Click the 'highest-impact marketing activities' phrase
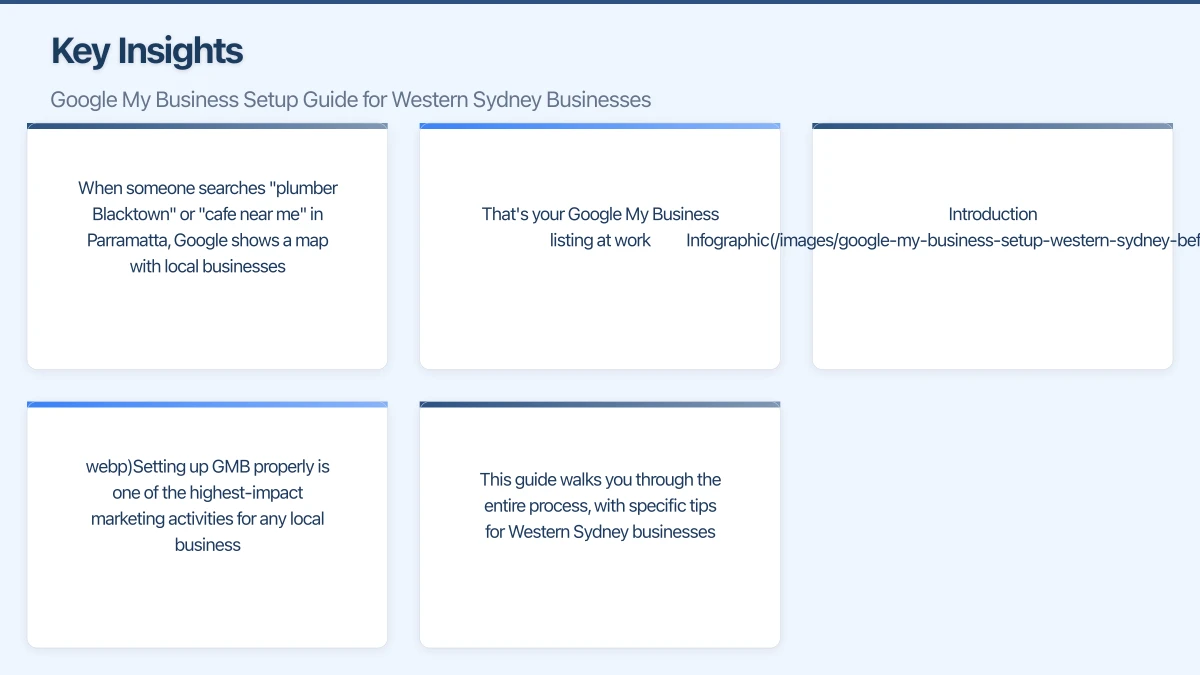 tap(207, 505)
